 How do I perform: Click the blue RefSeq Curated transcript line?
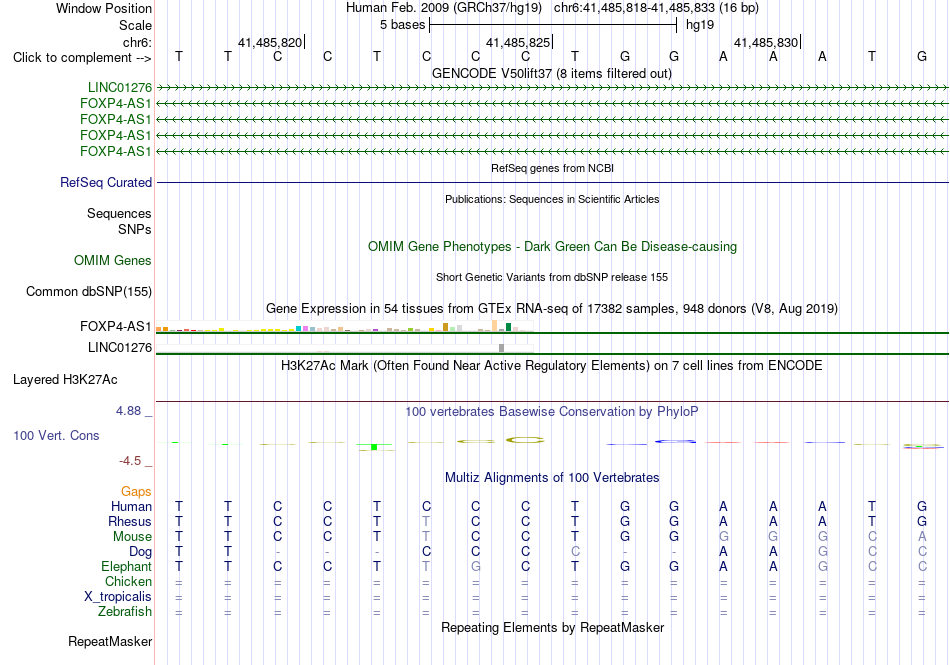point(552,182)
